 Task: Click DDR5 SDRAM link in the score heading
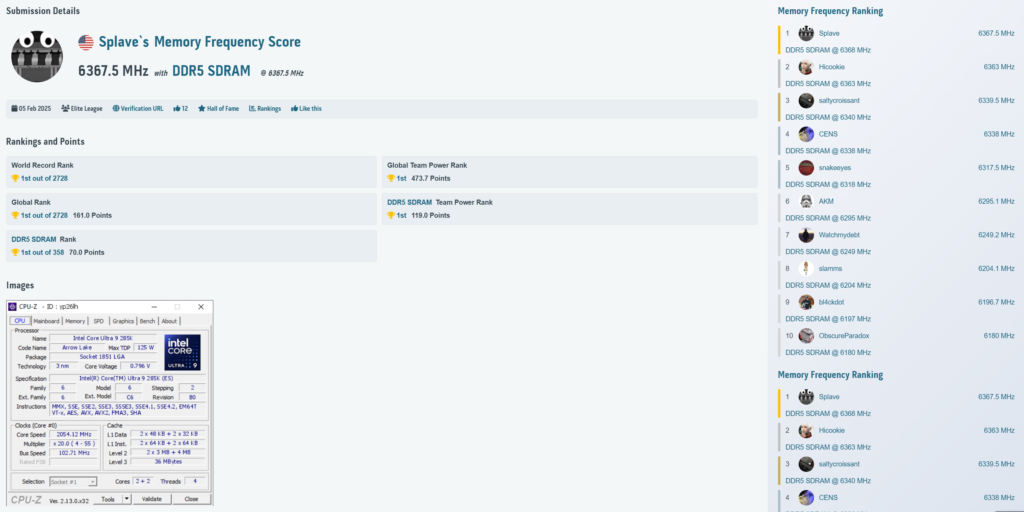click(x=212, y=71)
